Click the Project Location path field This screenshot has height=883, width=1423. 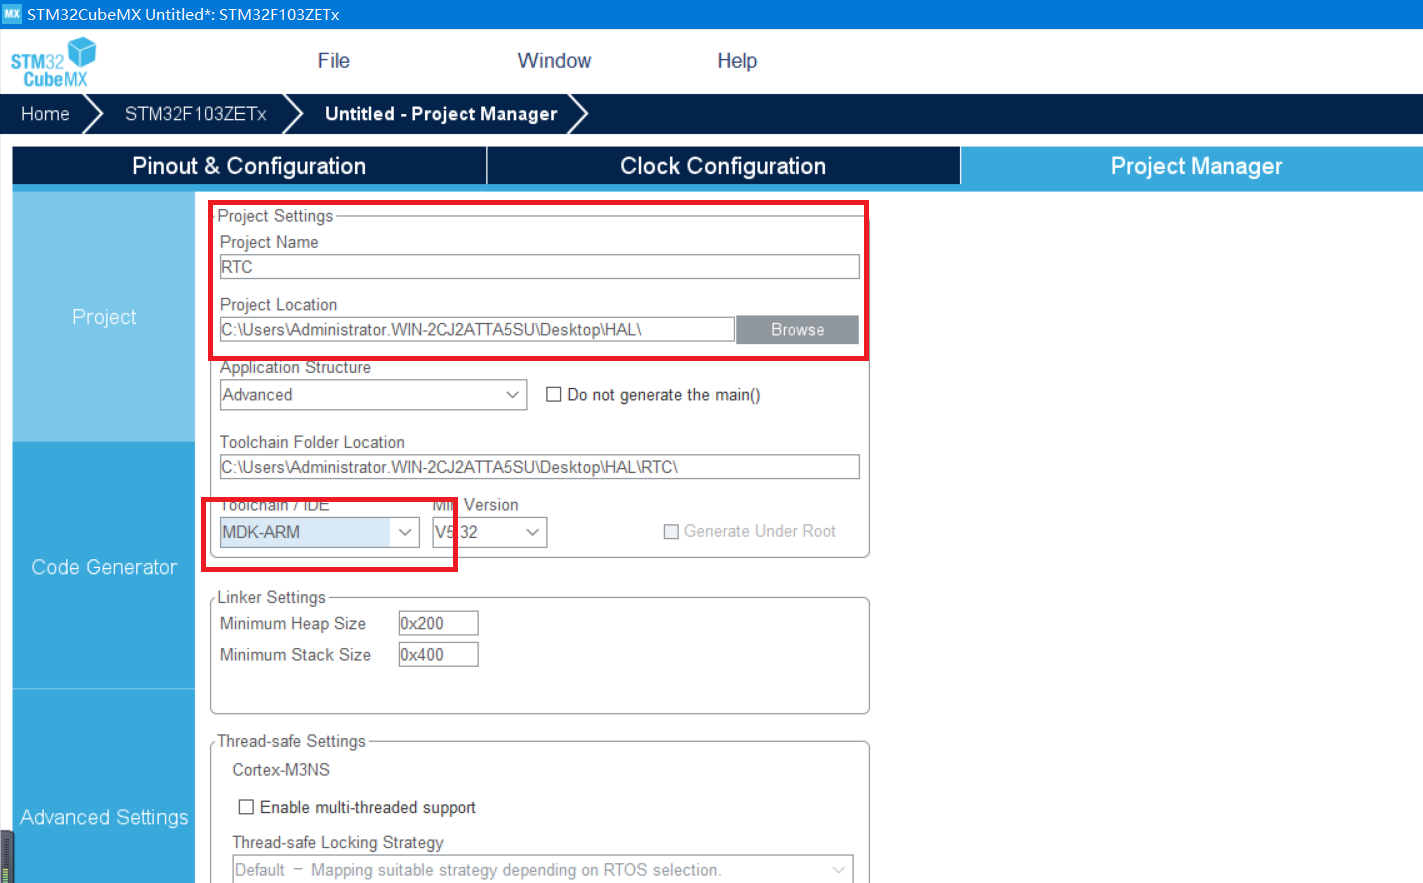[477, 330]
